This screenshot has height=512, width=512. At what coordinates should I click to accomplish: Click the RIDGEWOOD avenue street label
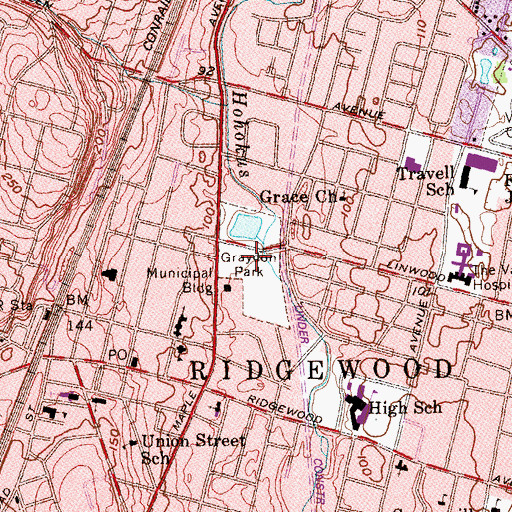click(285, 409)
